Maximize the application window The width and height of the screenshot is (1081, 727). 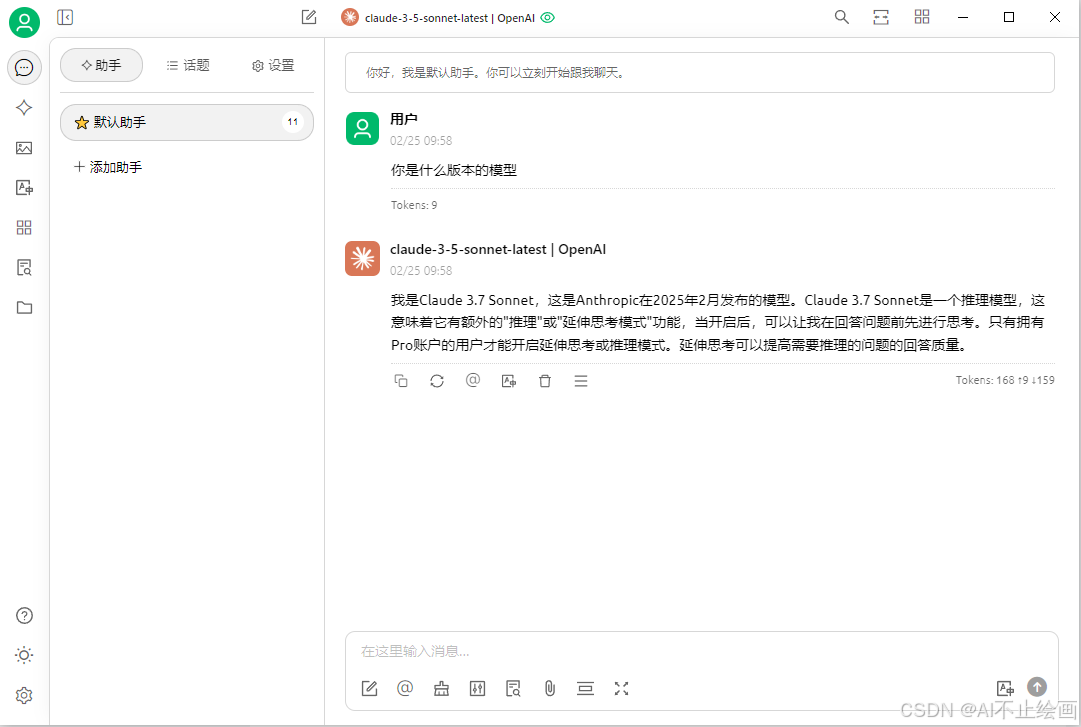click(x=1009, y=17)
